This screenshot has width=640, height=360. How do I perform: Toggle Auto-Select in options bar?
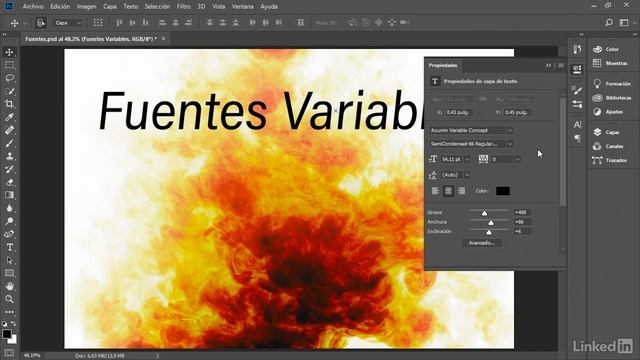40,23
